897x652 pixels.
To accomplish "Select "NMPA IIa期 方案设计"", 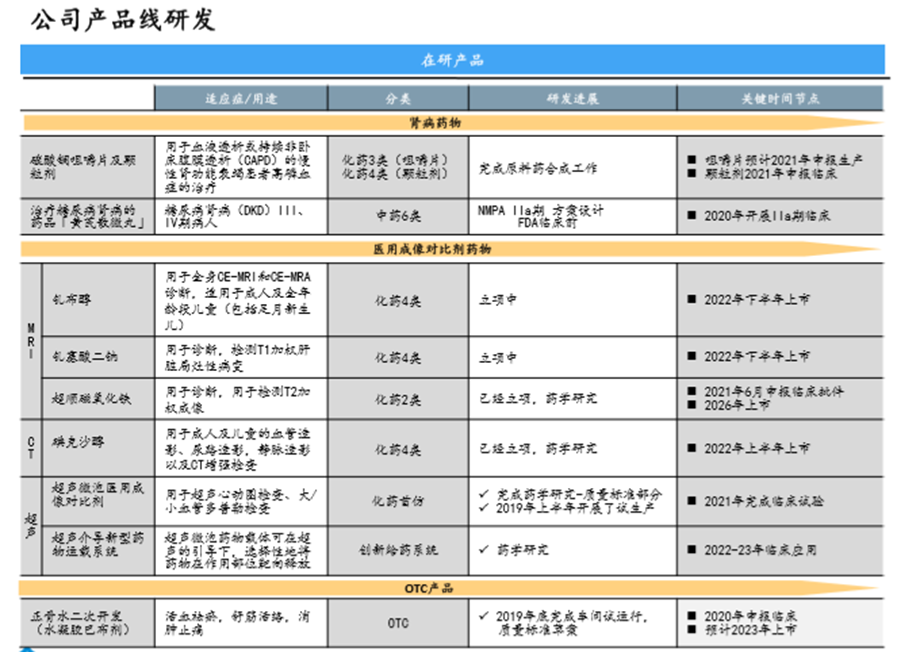I will point(541,210).
